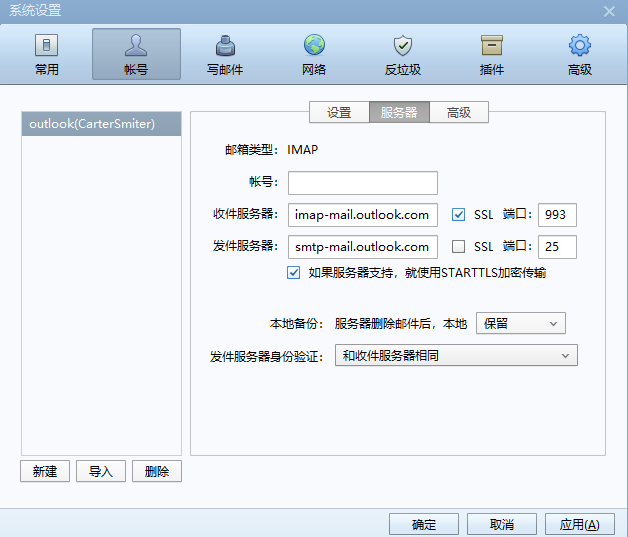
Task: Click the 帐号 input field
Action: click(362, 183)
